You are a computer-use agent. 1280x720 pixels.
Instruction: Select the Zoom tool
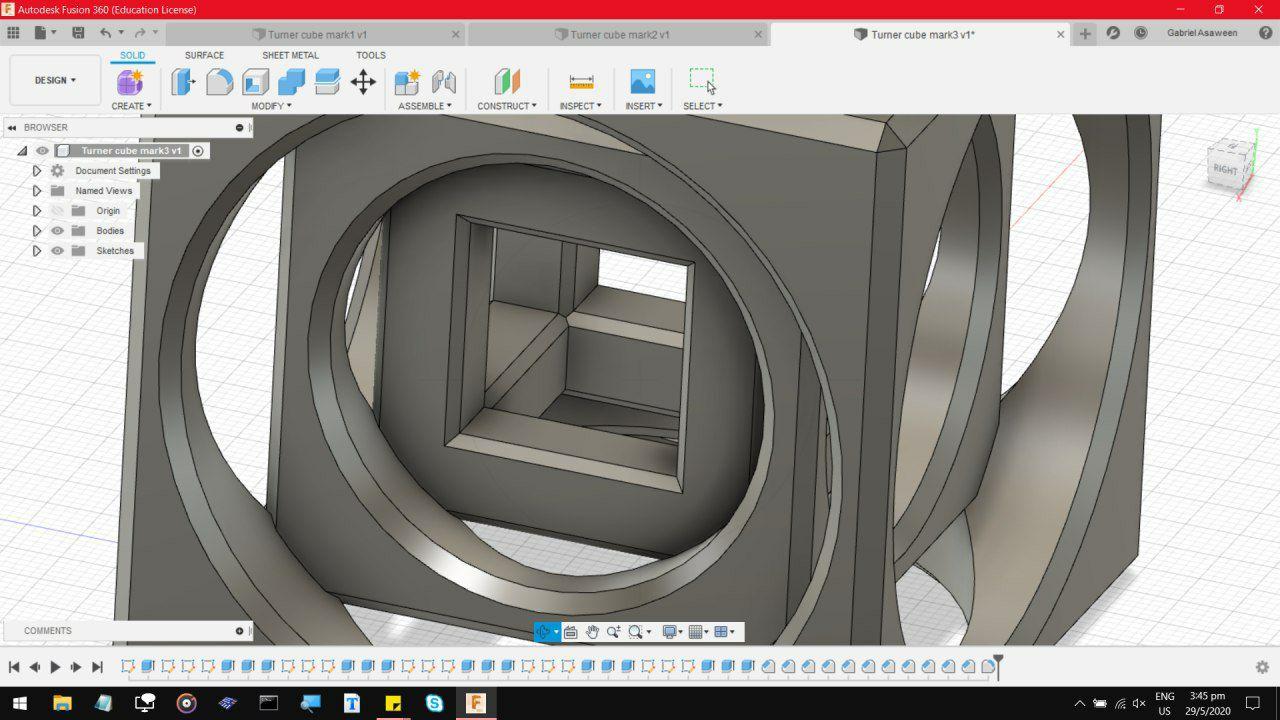click(613, 632)
